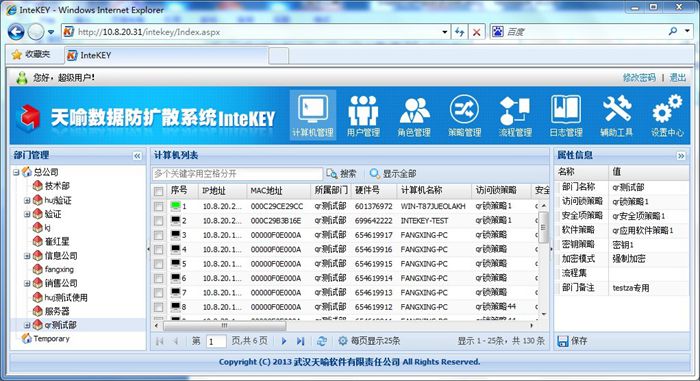The height and width of the screenshot is (381, 700).
Task: Open the 用户管理 user management icon
Action: 363,115
